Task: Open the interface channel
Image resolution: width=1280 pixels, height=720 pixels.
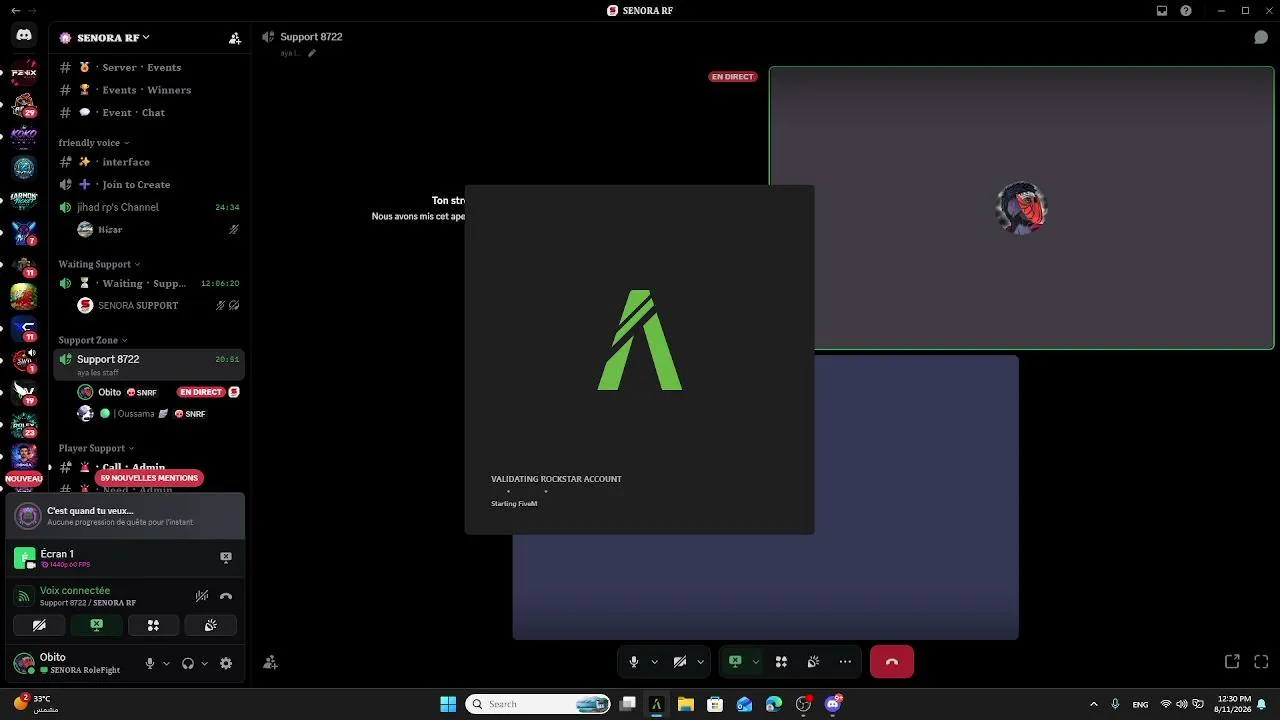Action: 149,162
